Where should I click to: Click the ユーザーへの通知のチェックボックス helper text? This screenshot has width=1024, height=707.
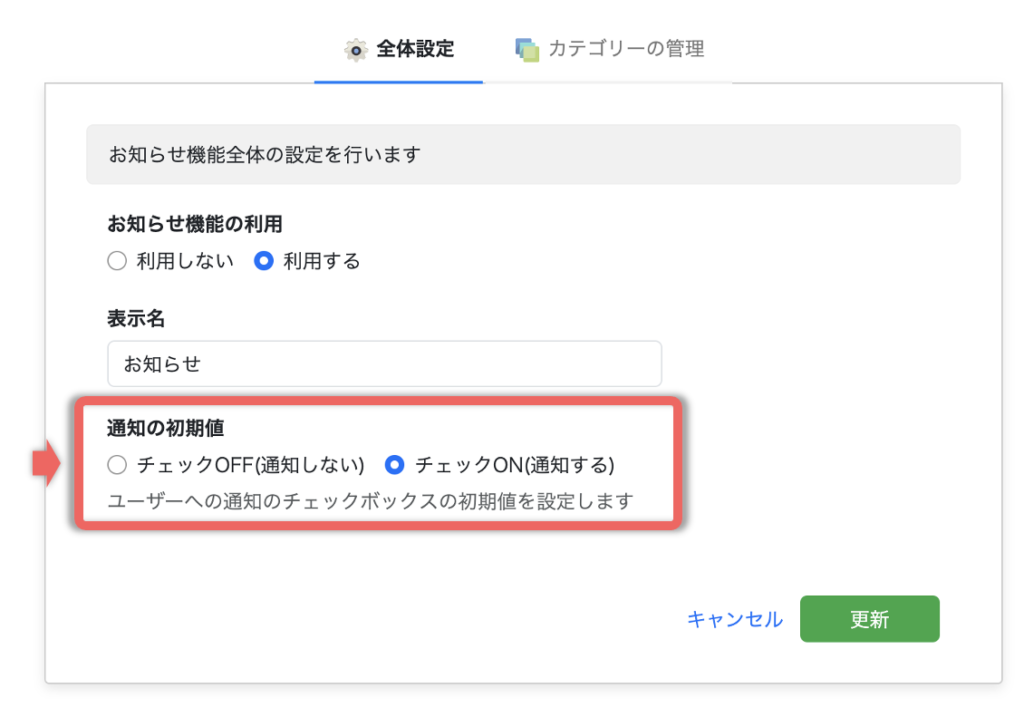pyautogui.click(x=370, y=501)
